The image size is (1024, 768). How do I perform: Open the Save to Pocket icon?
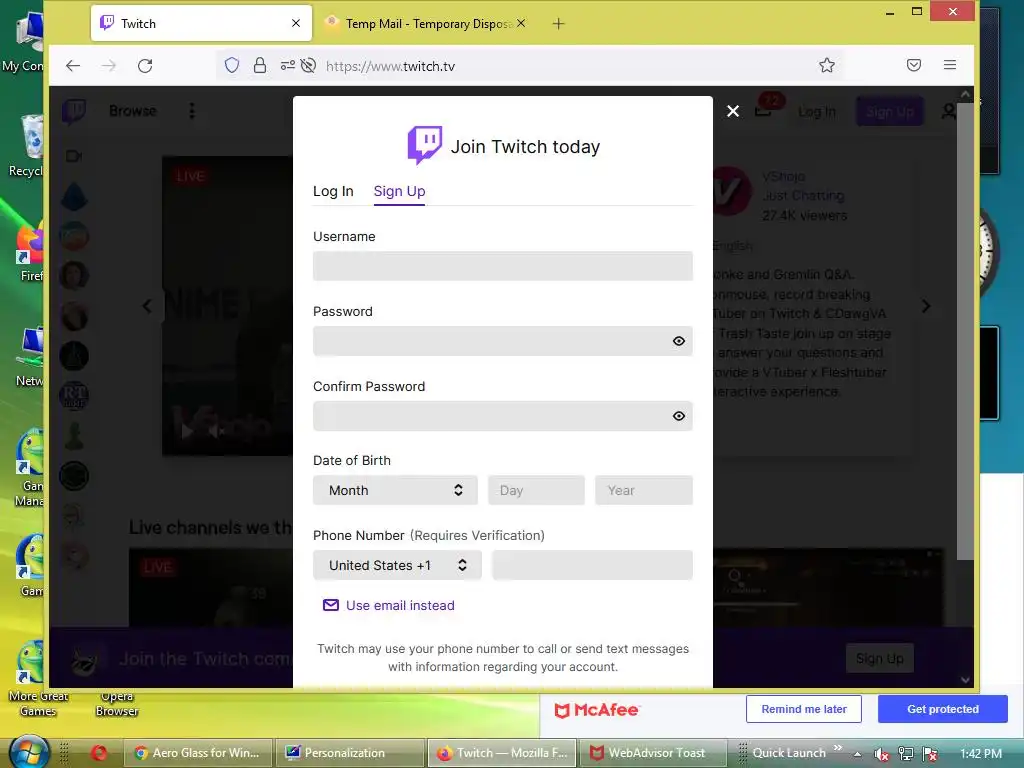coord(914,65)
